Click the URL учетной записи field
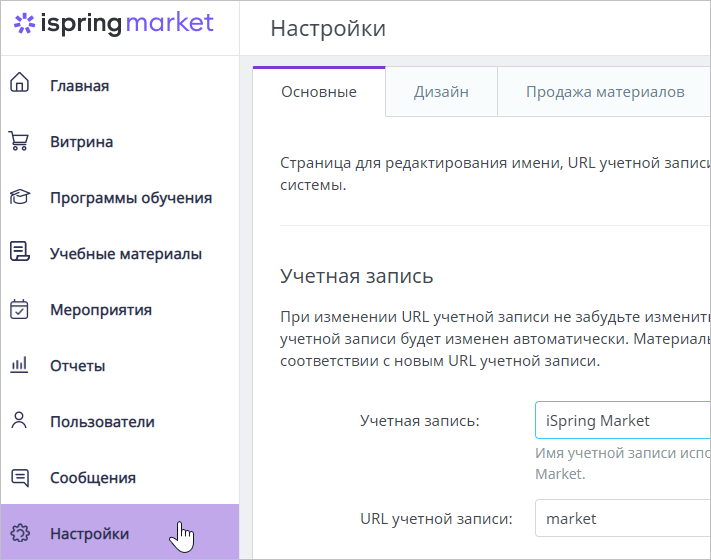The height and width of the screenshot is (560, 711). (x=623, y=518)
